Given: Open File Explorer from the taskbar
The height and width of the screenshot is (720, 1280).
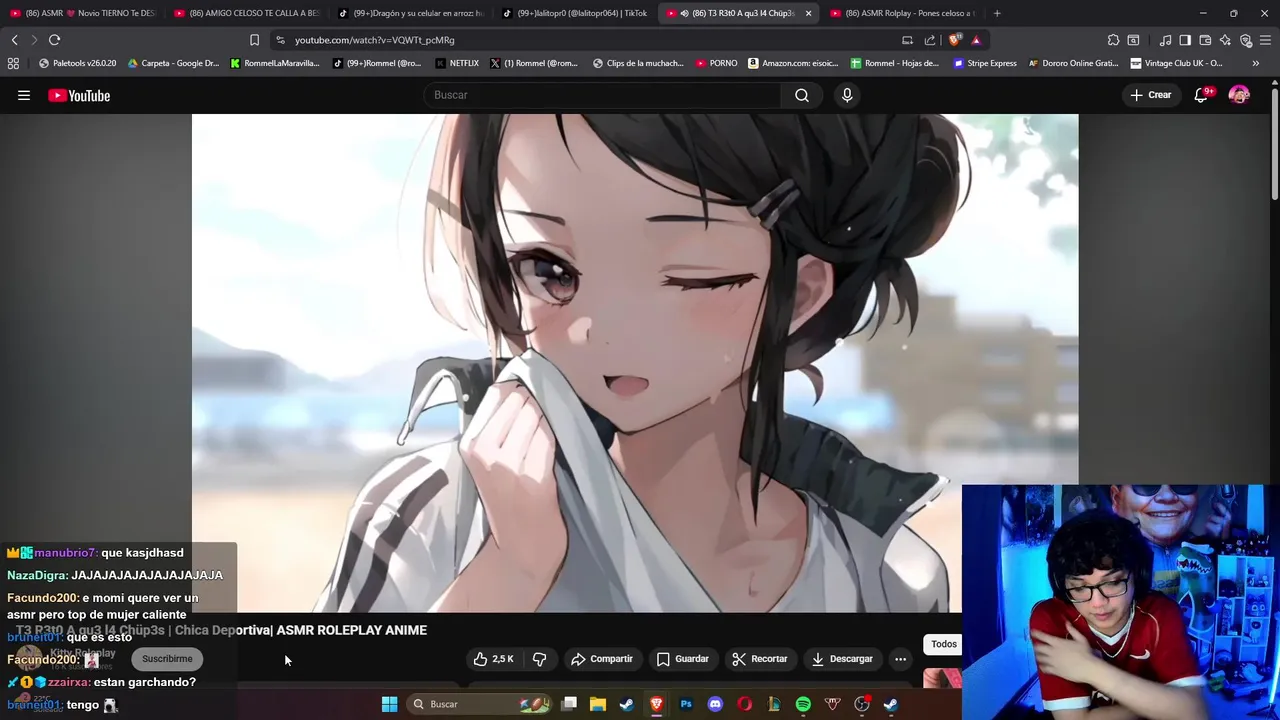Looking at the screenshot, I should click(598, 704).
